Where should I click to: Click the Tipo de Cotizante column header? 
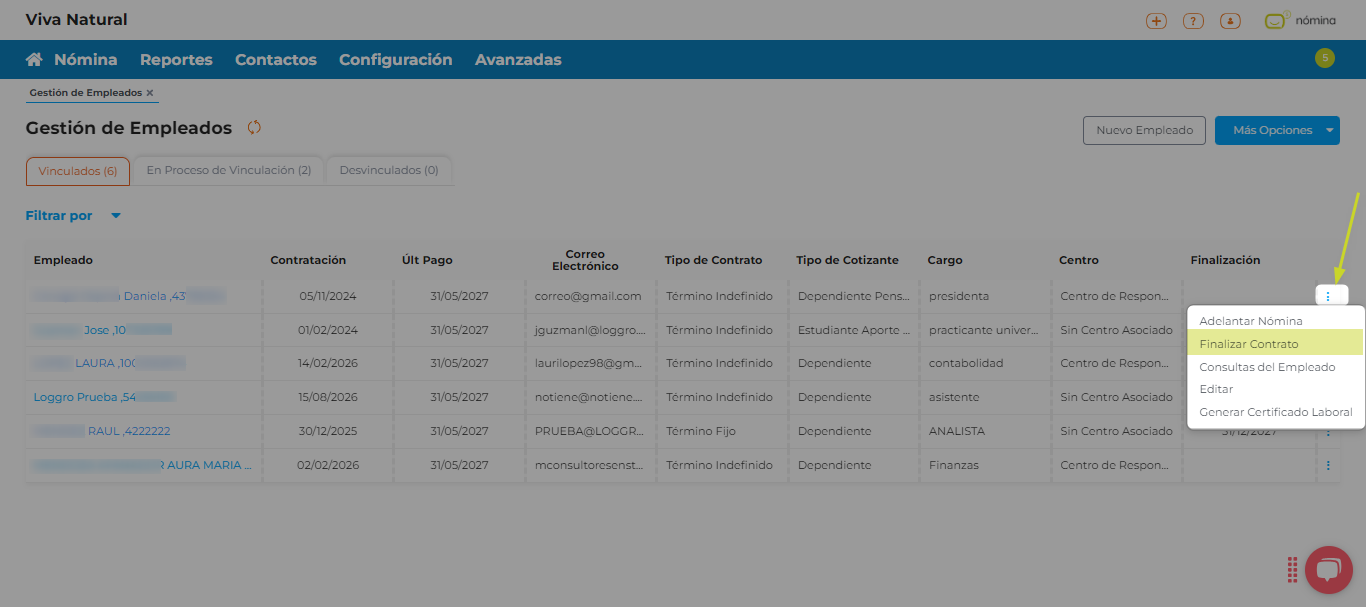847,260
